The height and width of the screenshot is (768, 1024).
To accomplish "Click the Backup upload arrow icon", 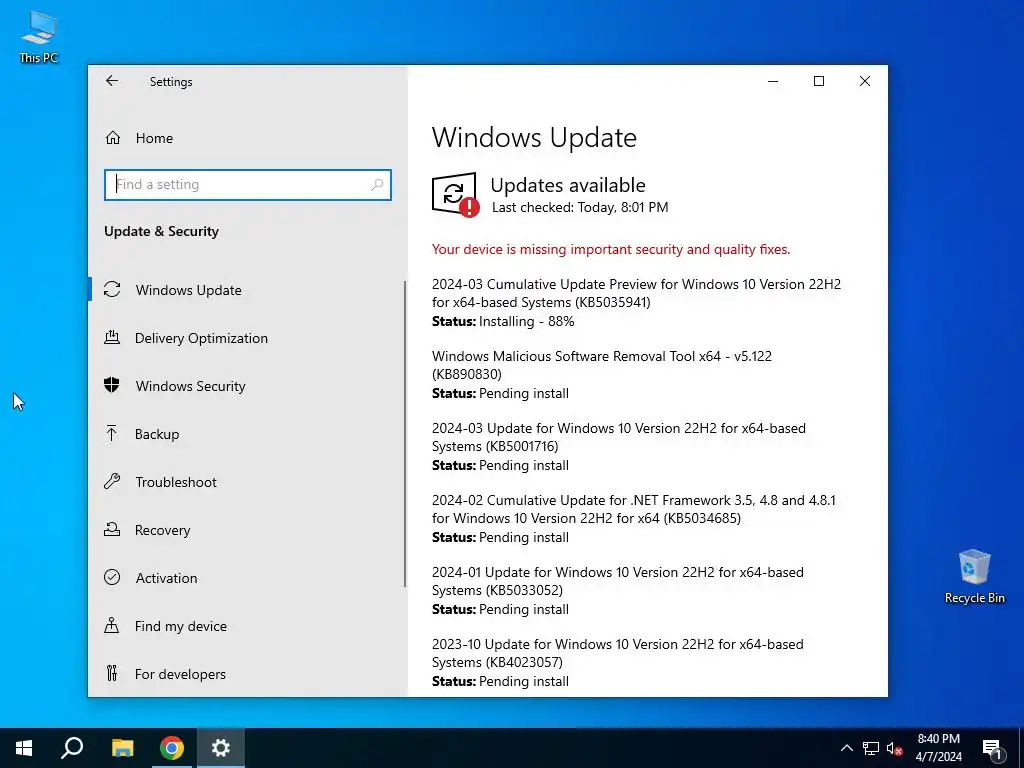I will point(112,433).
